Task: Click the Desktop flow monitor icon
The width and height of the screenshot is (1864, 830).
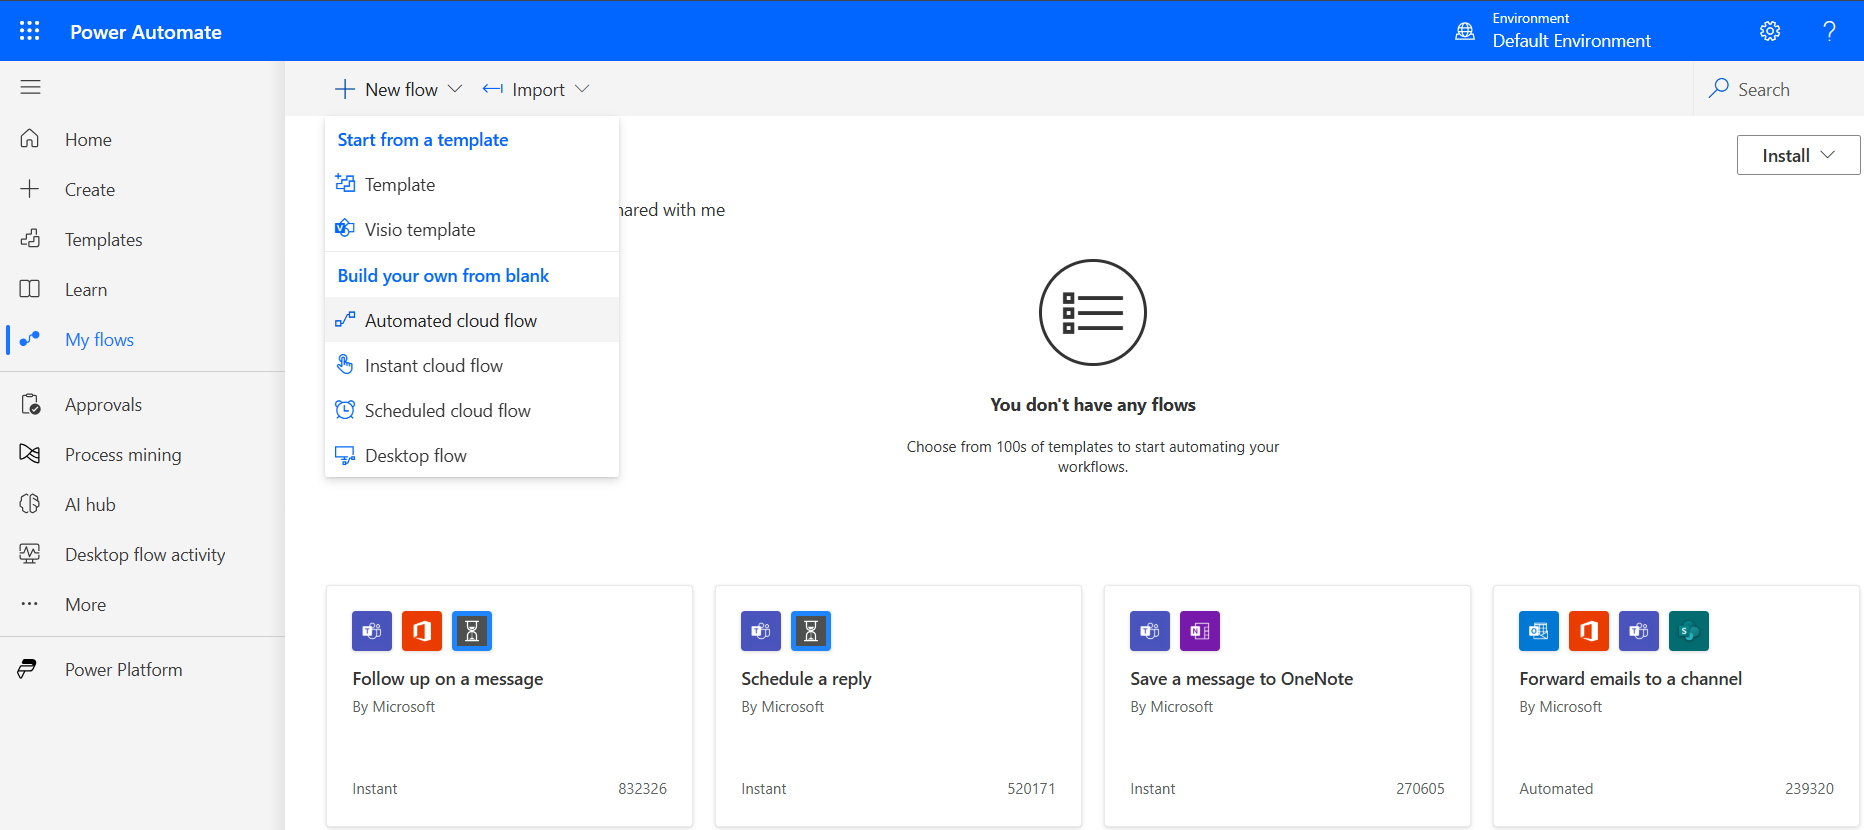Action: (x=345, y=455)
